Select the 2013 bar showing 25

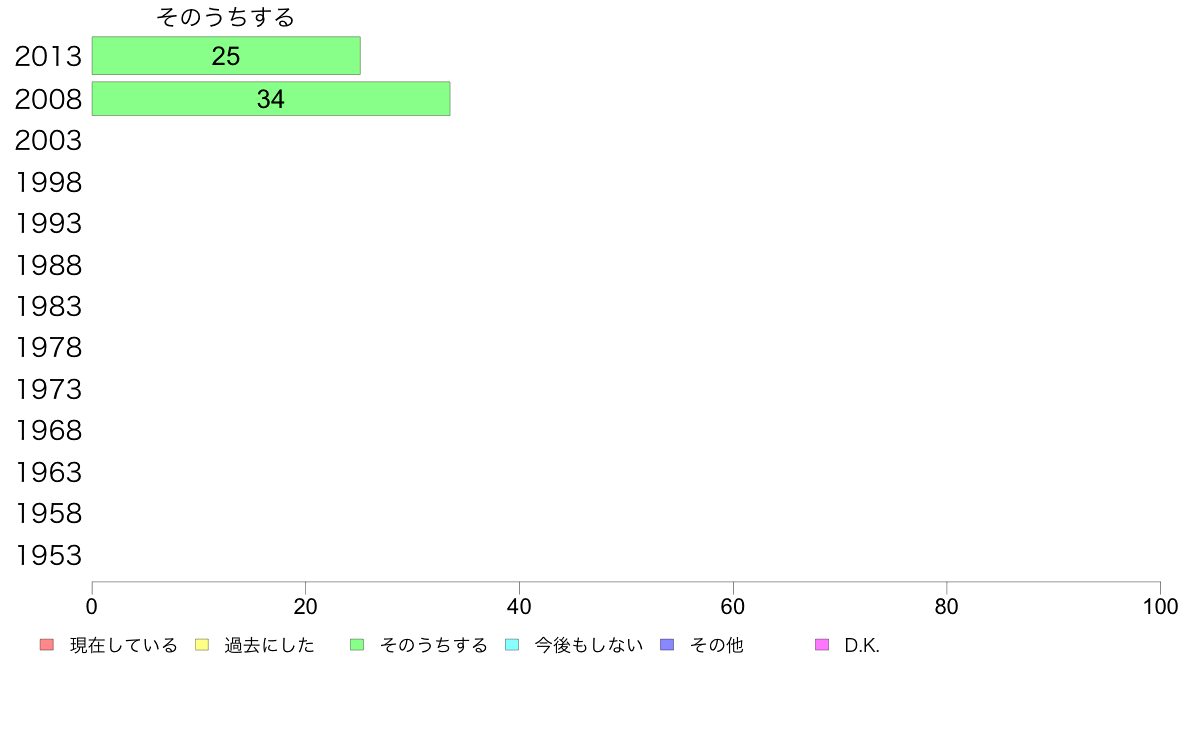(226, 55)
